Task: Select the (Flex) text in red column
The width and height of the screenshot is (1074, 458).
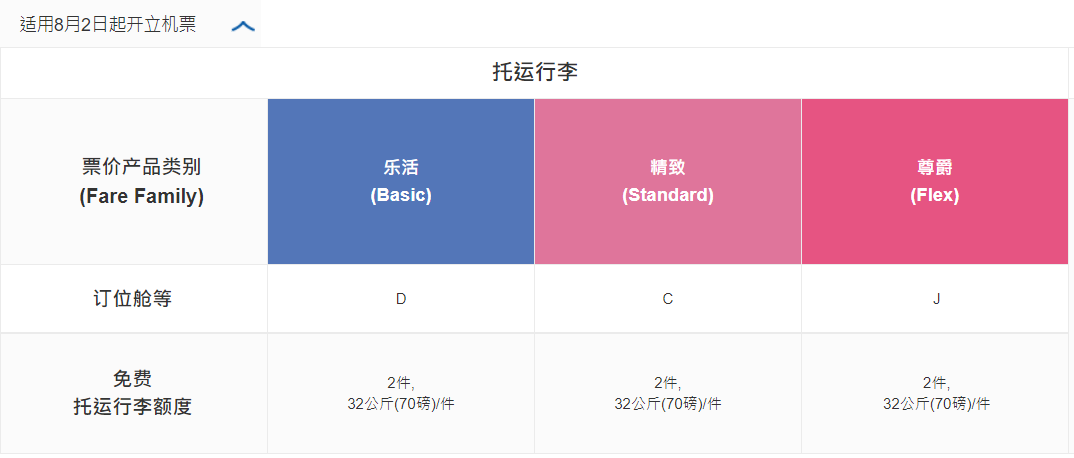Action: 935,195
